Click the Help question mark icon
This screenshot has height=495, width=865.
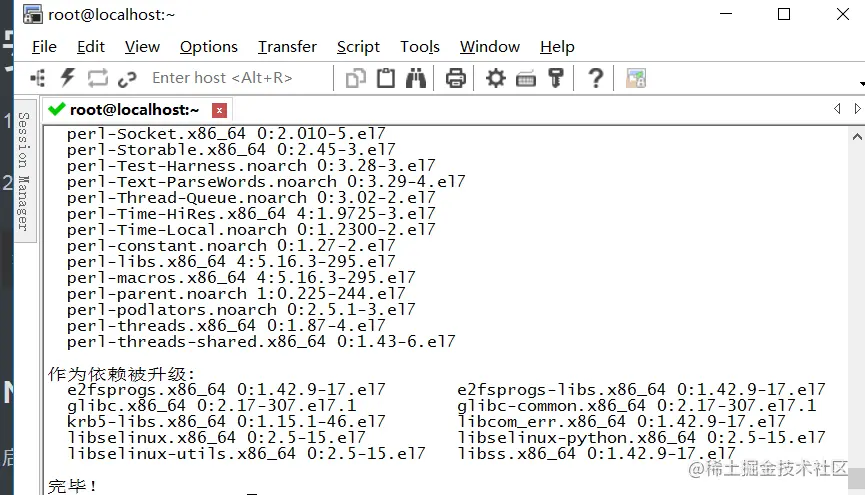[596, 78]
